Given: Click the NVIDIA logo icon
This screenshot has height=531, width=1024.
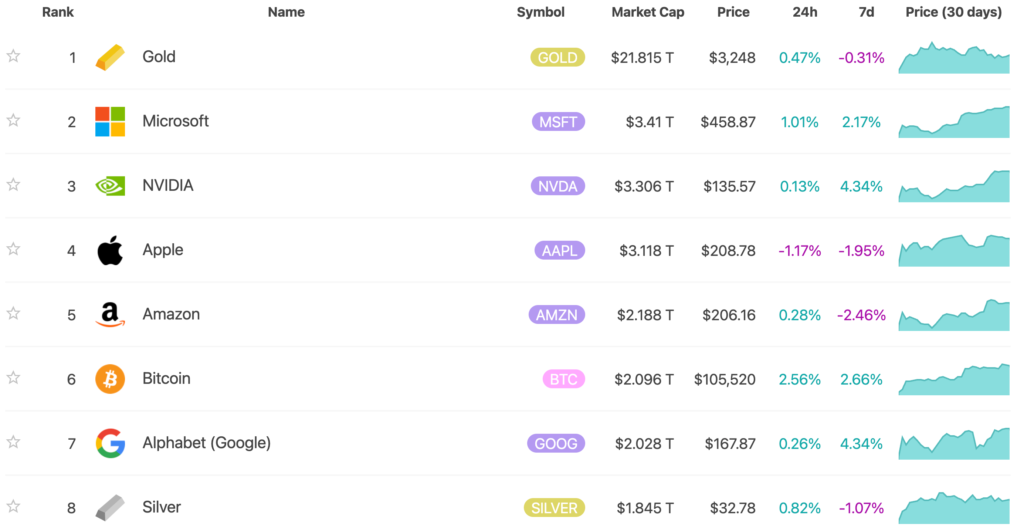Looking at the screenshot, I should [110, 186].
